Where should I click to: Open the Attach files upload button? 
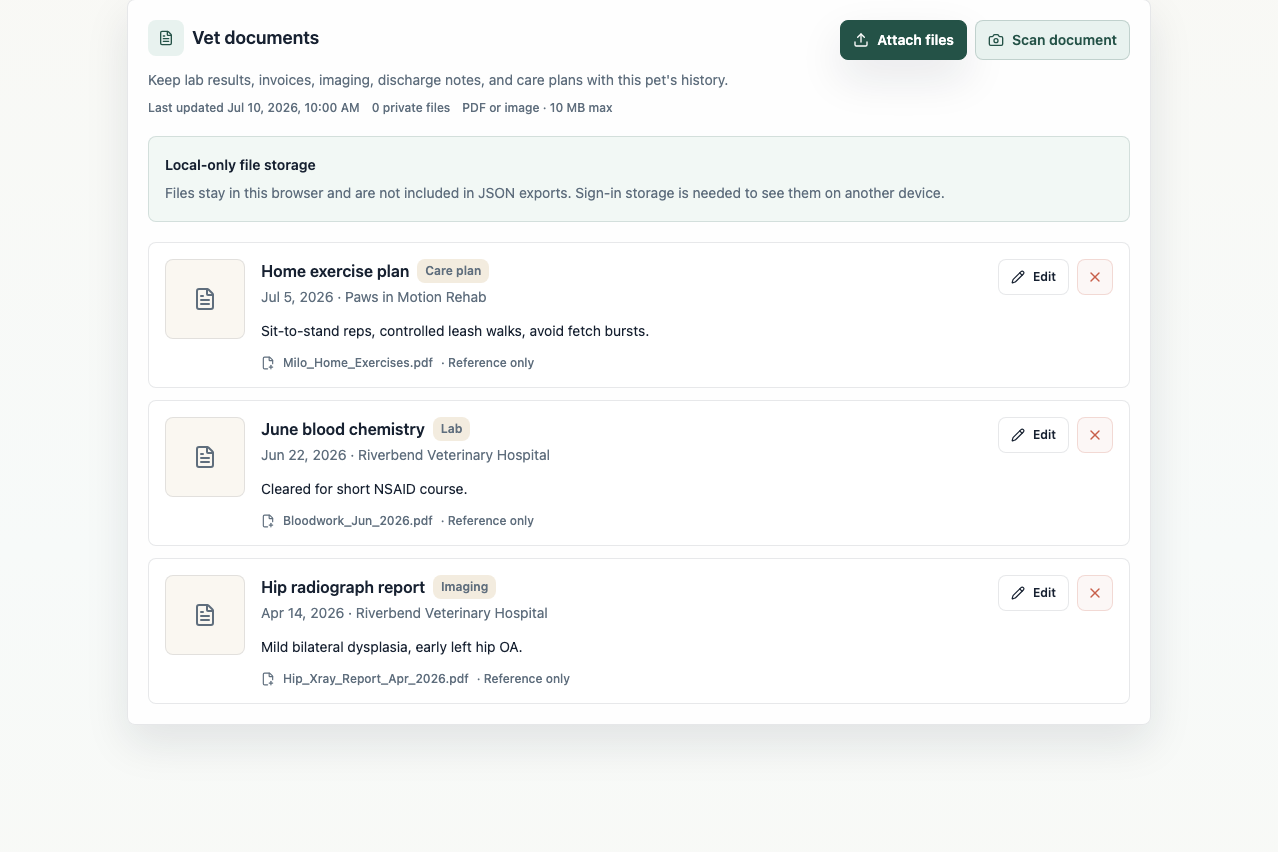[x=903, y=40]
